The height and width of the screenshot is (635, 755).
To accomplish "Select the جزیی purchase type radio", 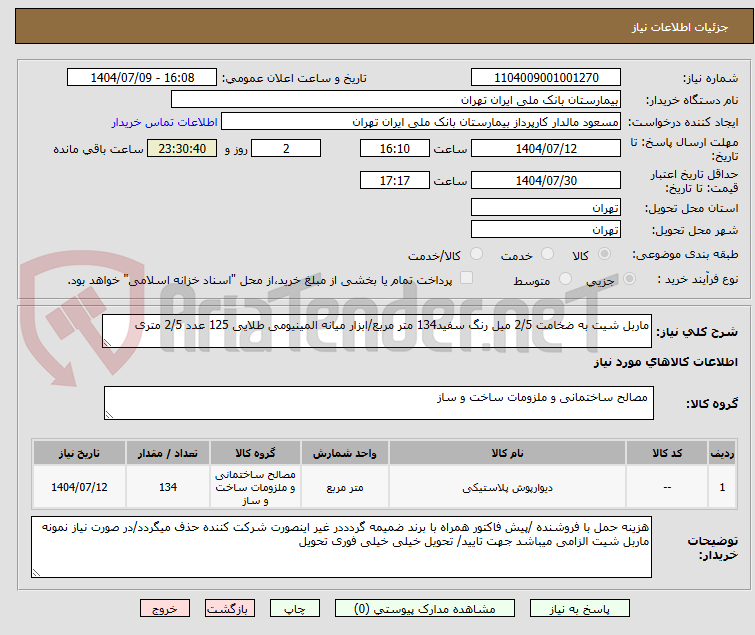I will [x=629, y=279].
